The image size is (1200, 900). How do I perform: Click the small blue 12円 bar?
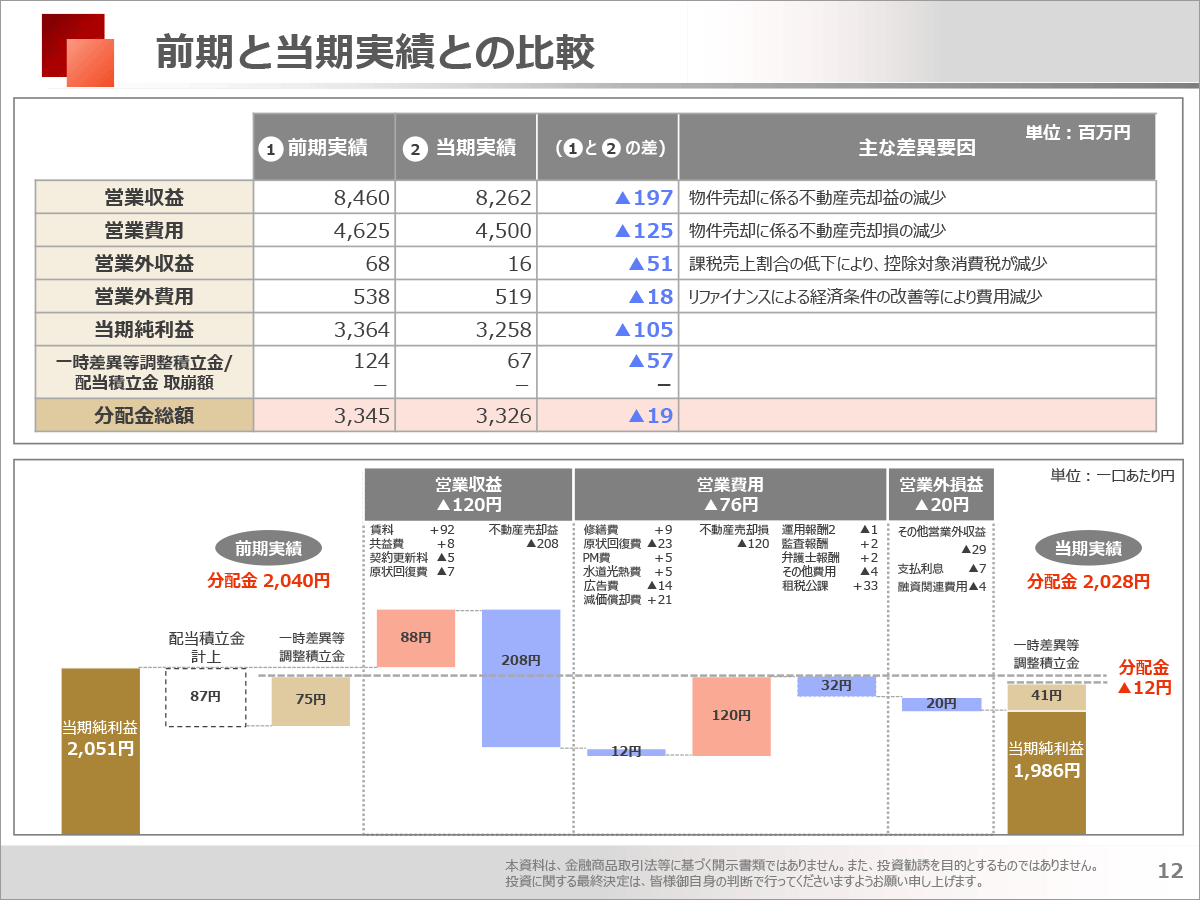626,752
